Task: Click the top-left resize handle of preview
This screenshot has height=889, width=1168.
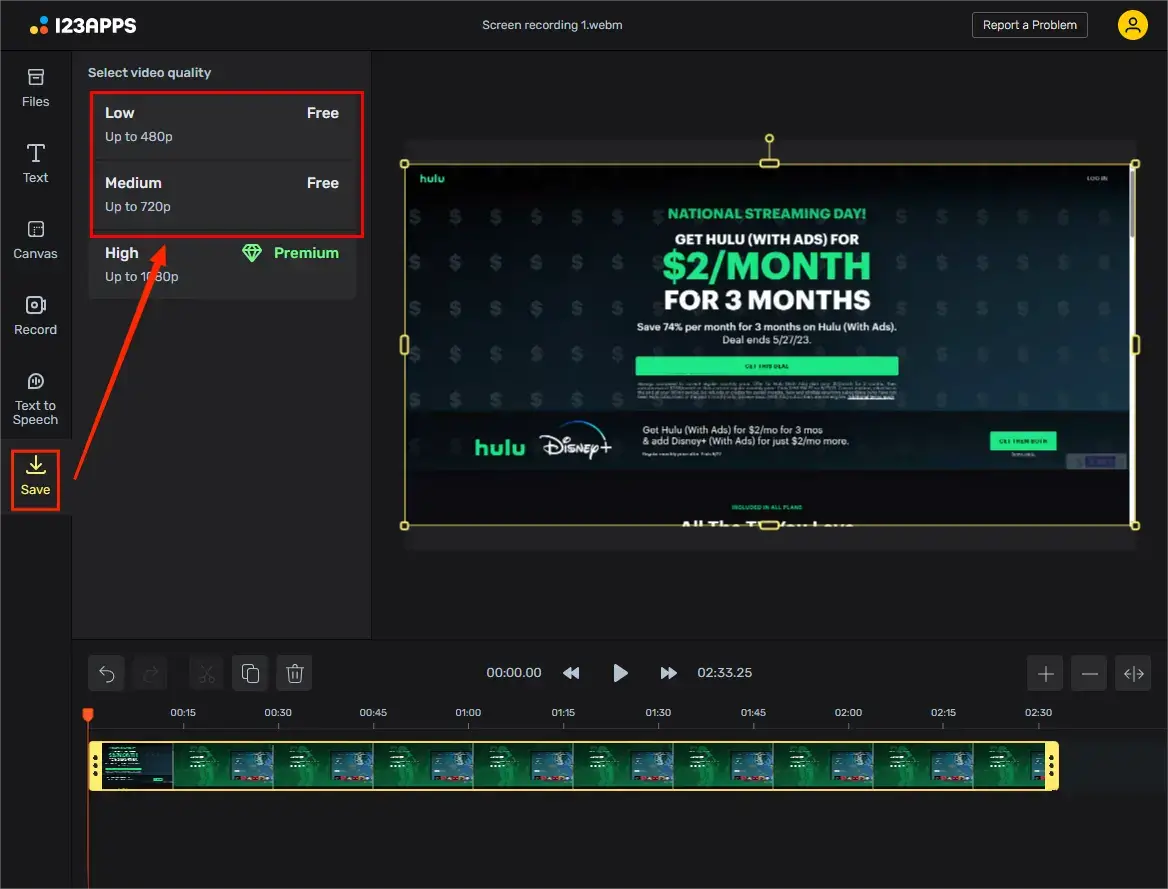Action: pos(404,164)
